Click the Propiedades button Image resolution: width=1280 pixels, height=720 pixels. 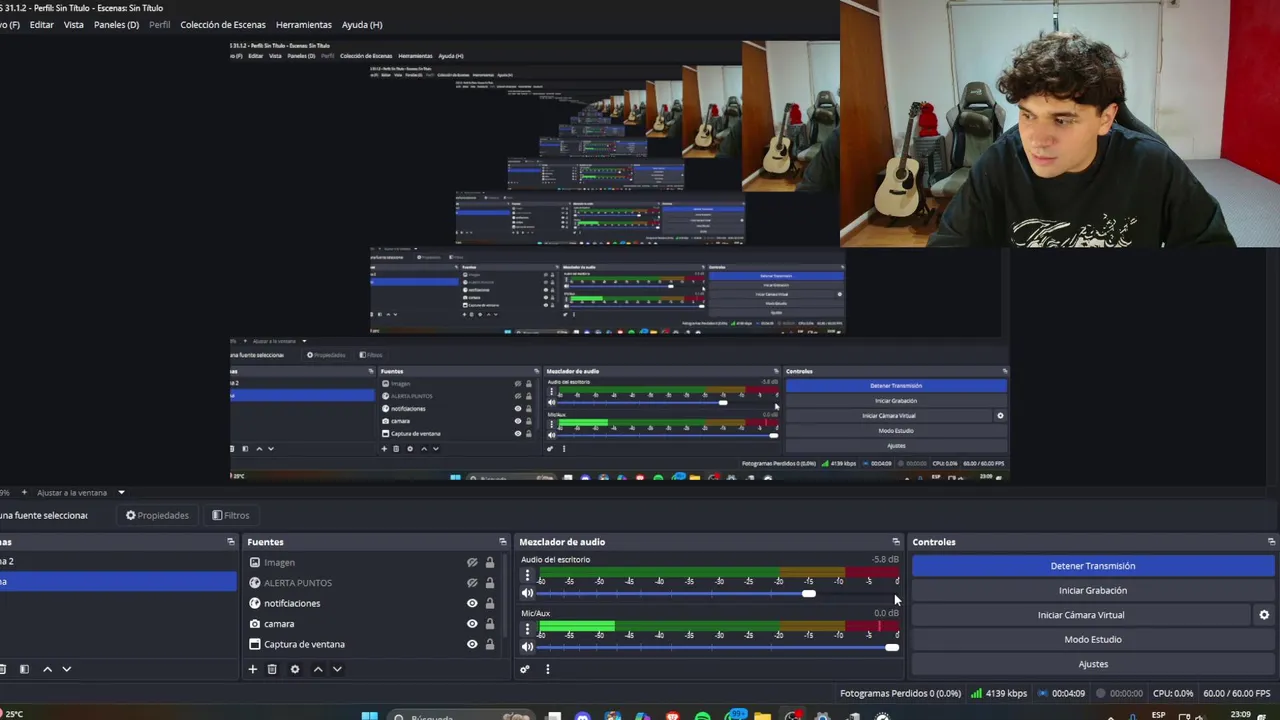point(157,515)
